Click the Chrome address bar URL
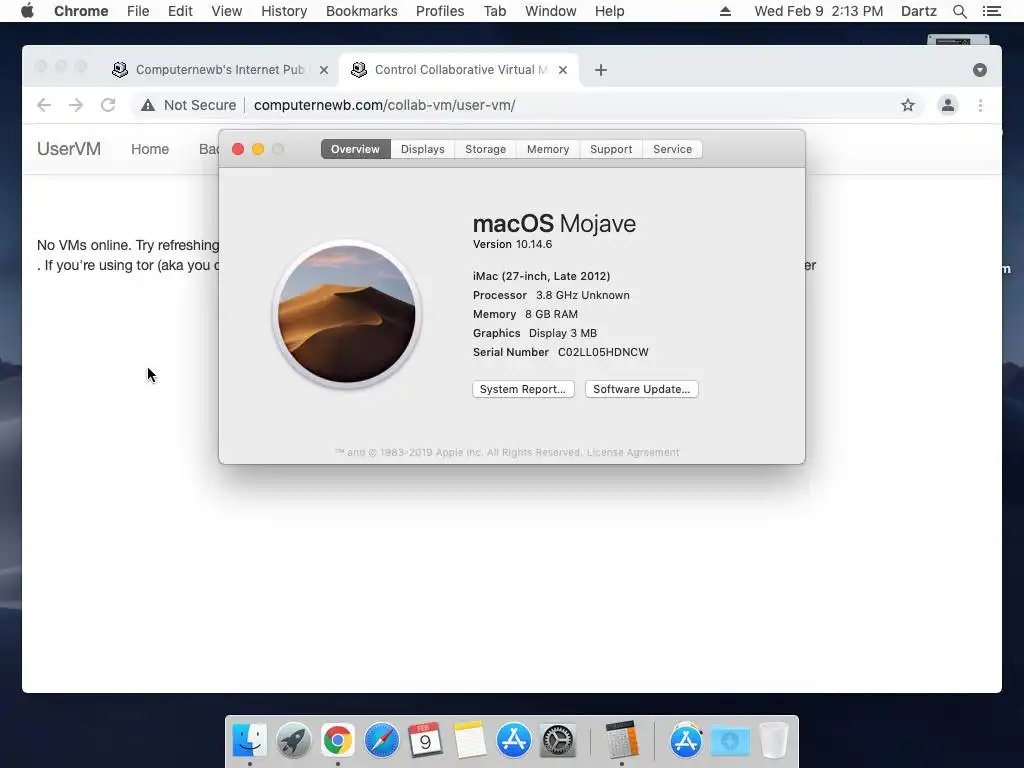 [385, 105]
